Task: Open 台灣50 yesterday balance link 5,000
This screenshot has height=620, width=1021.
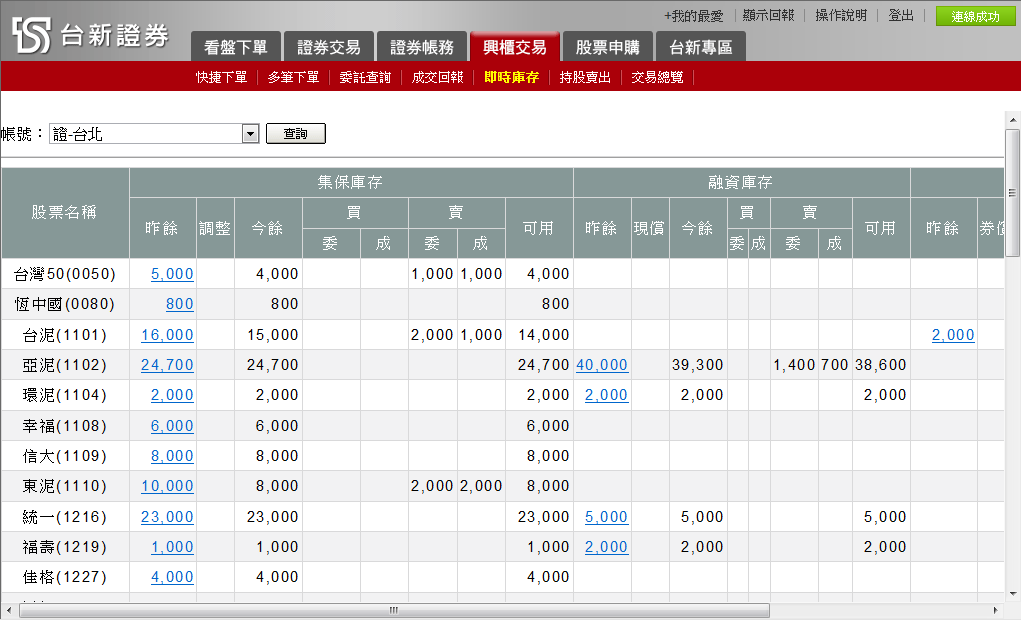Action: pos(172,274)
